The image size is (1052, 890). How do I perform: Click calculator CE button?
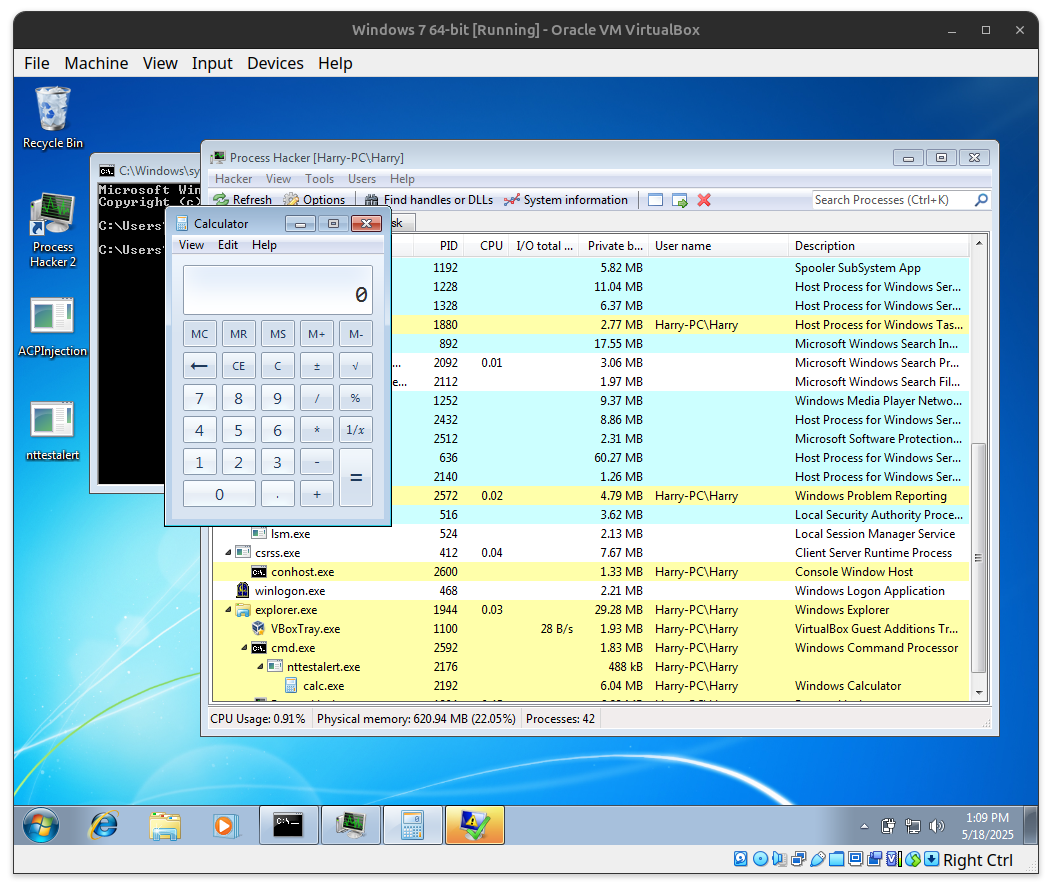click(x=238, y=366)
